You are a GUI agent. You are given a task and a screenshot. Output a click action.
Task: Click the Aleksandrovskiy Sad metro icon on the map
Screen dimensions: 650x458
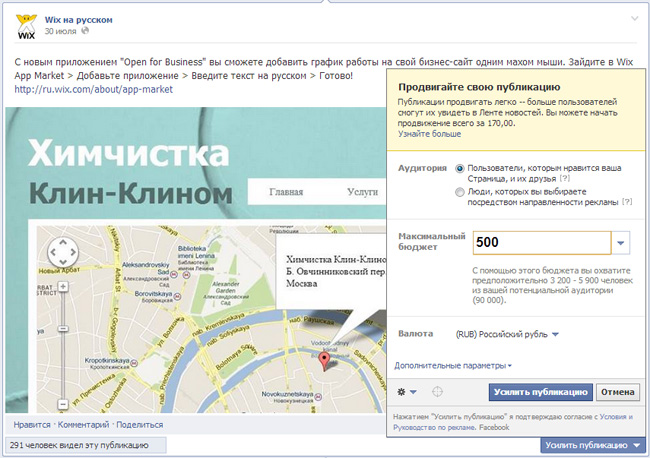[x=174, y=274]
